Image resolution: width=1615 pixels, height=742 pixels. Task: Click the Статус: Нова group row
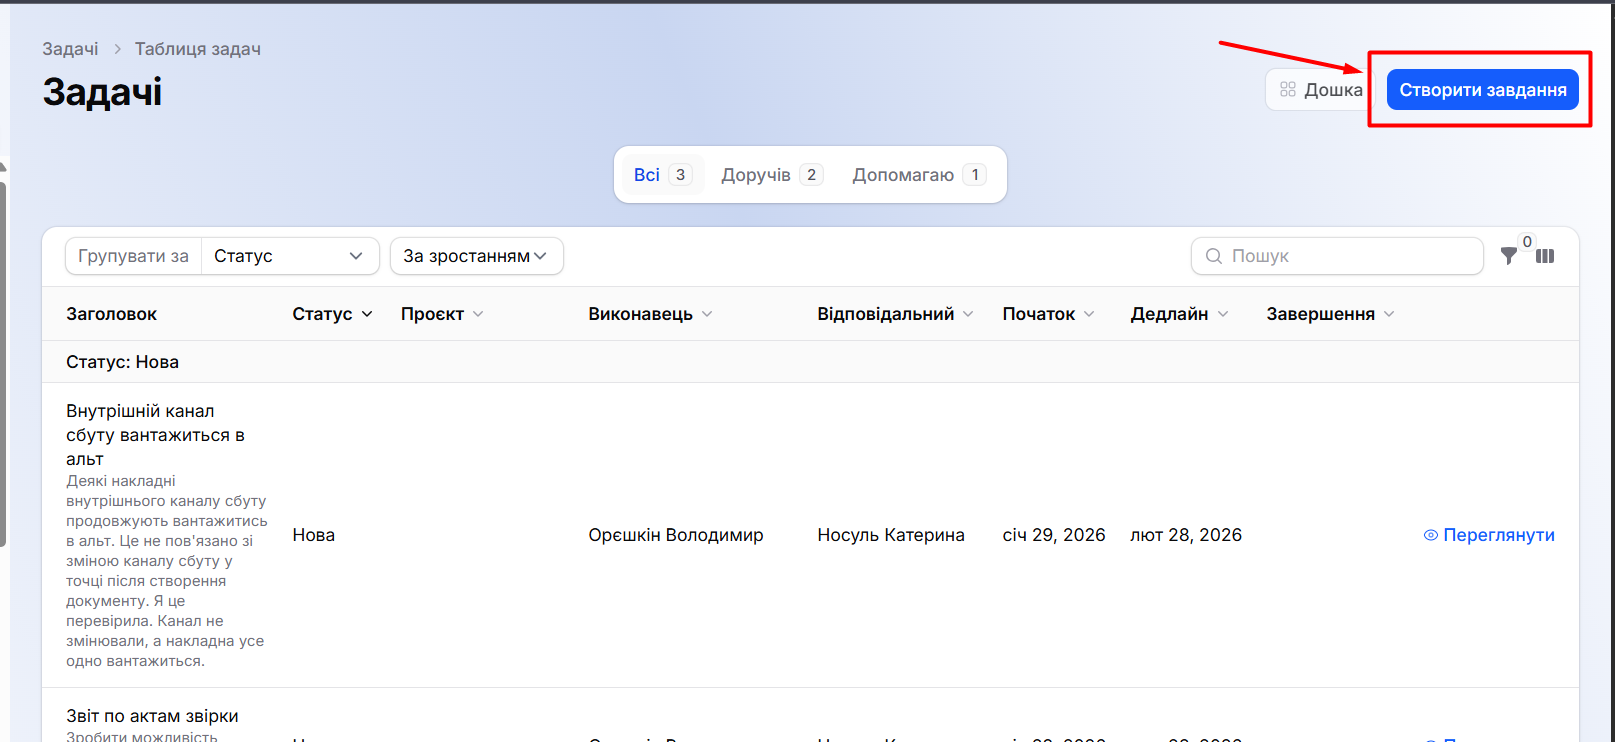tap(810, 362)
